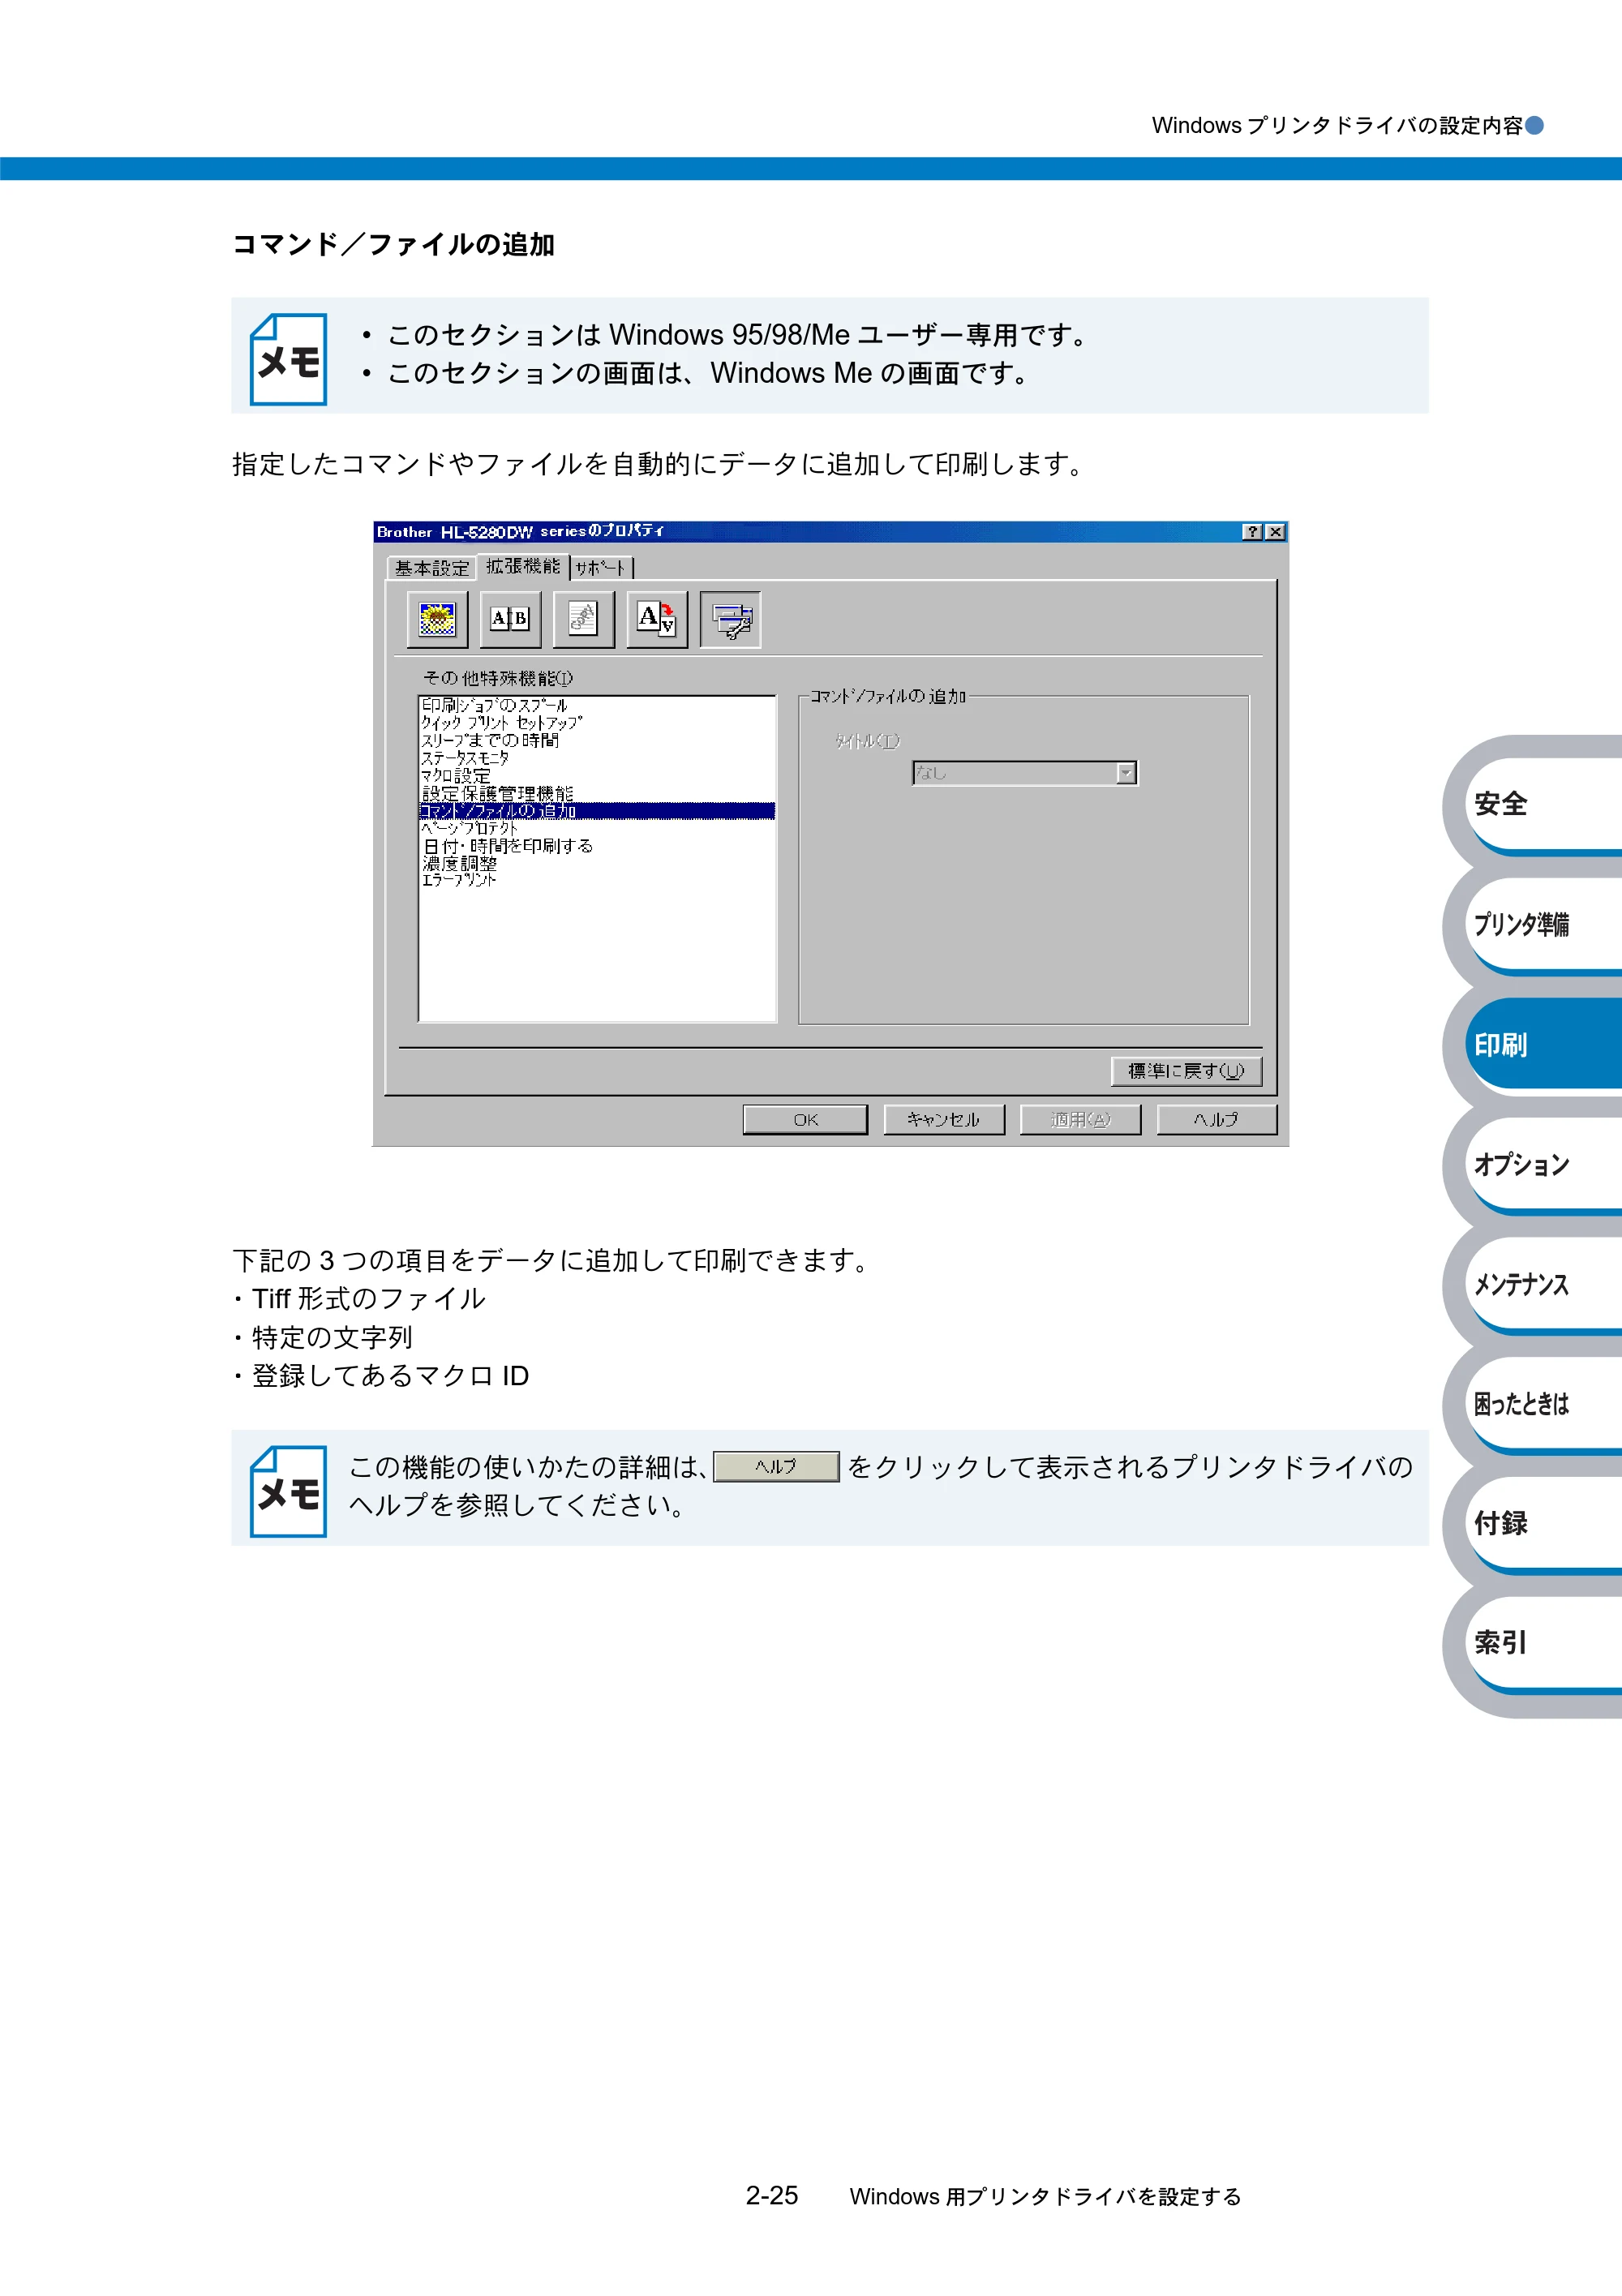This screenshot has width=1622, height=2296.
Task: Open the watermark settings icon
Action: pyautogui.click(x=583, y=619)
